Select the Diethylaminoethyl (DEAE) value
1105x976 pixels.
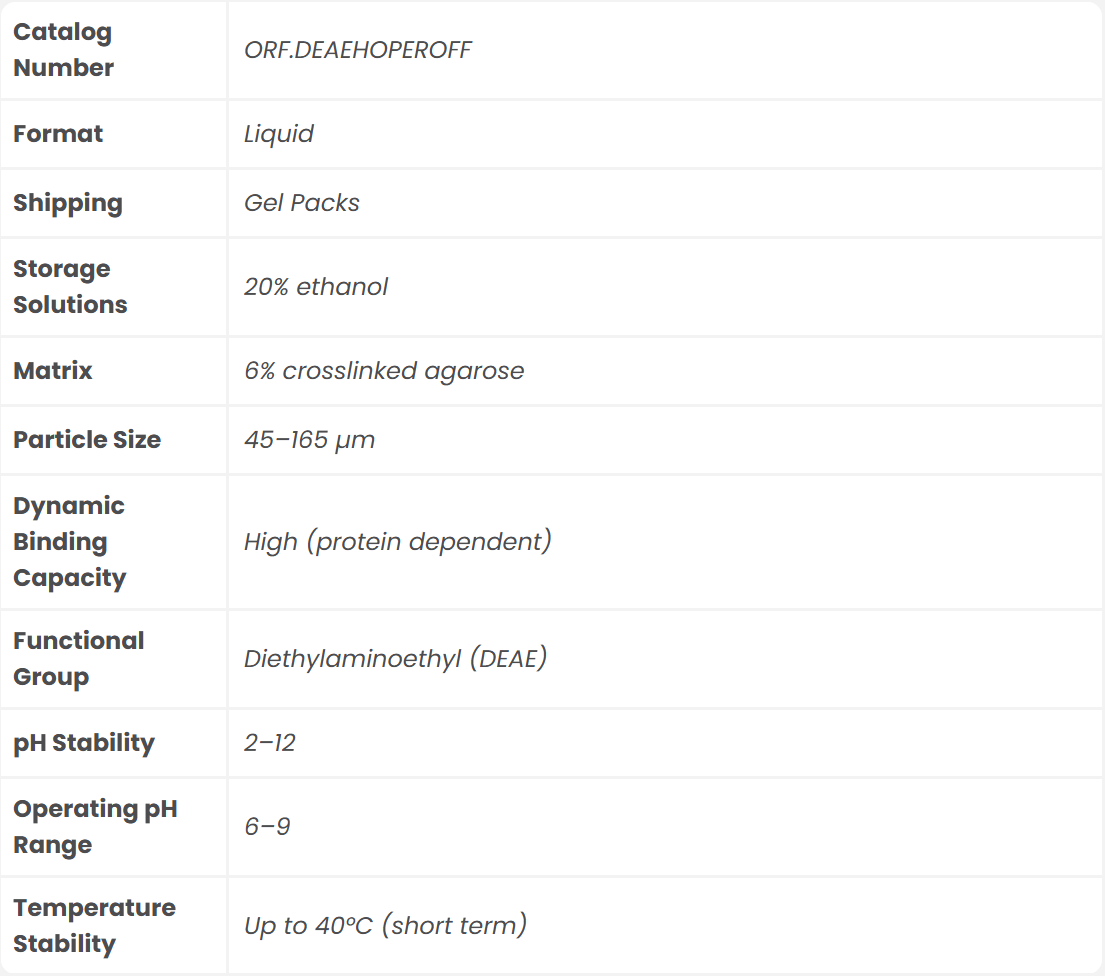pos(396,659)
